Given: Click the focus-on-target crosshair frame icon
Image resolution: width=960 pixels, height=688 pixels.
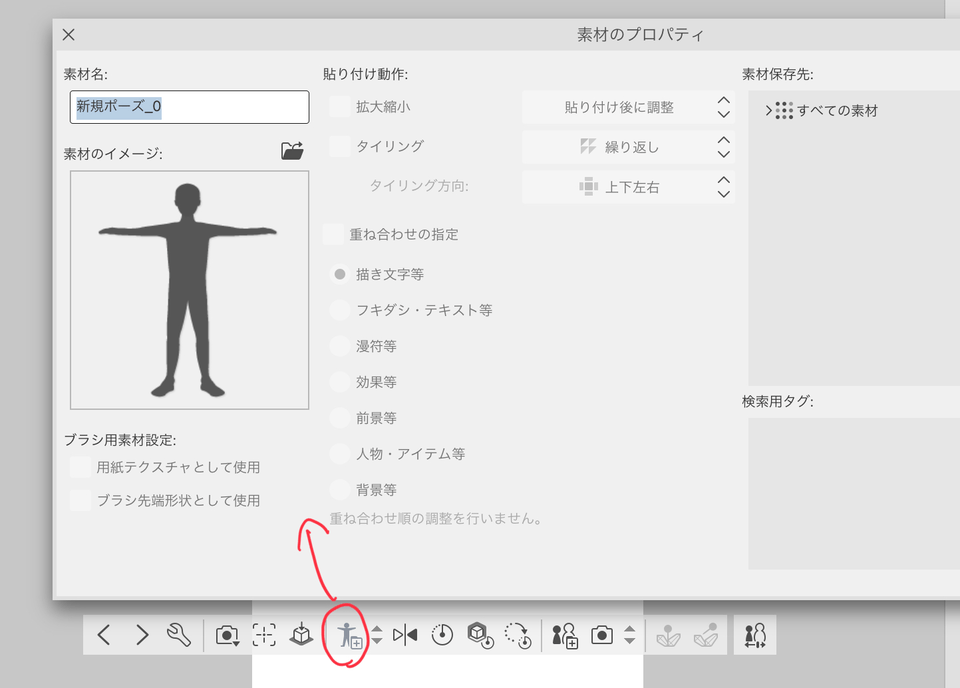Looking at the screenshot, I should click(264, 635).
